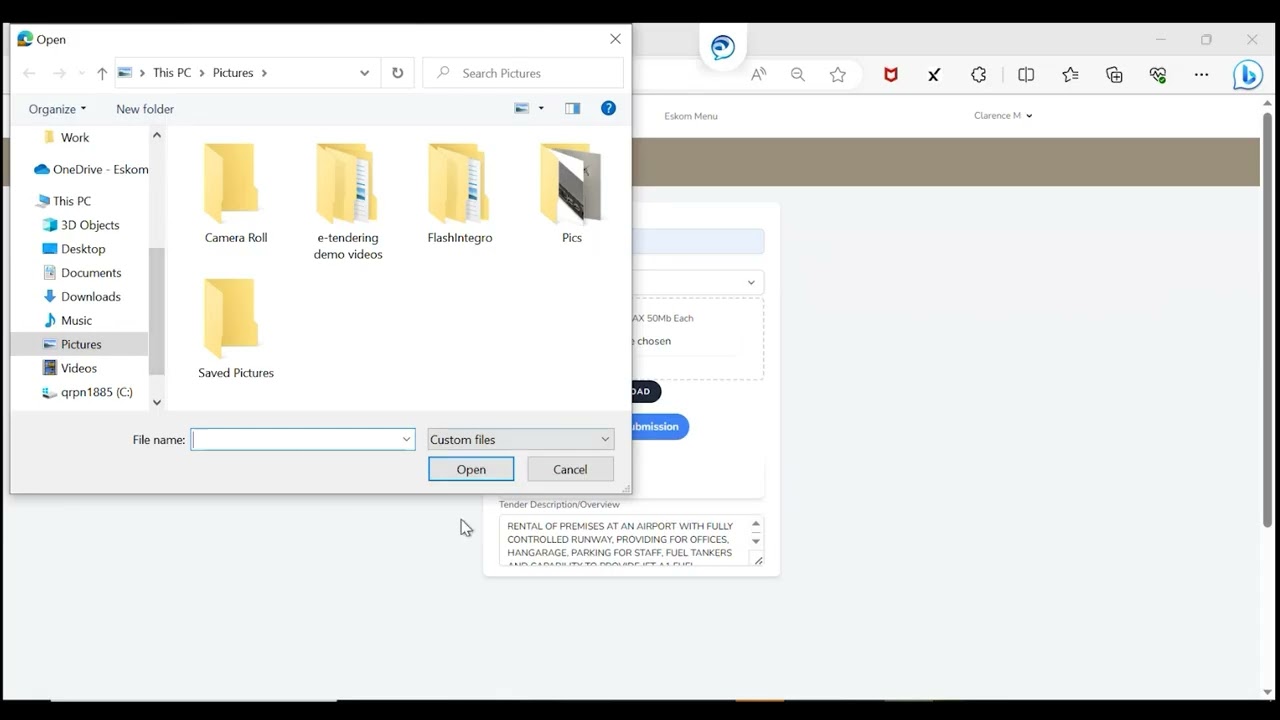Click the Search Pictures field

523,73
